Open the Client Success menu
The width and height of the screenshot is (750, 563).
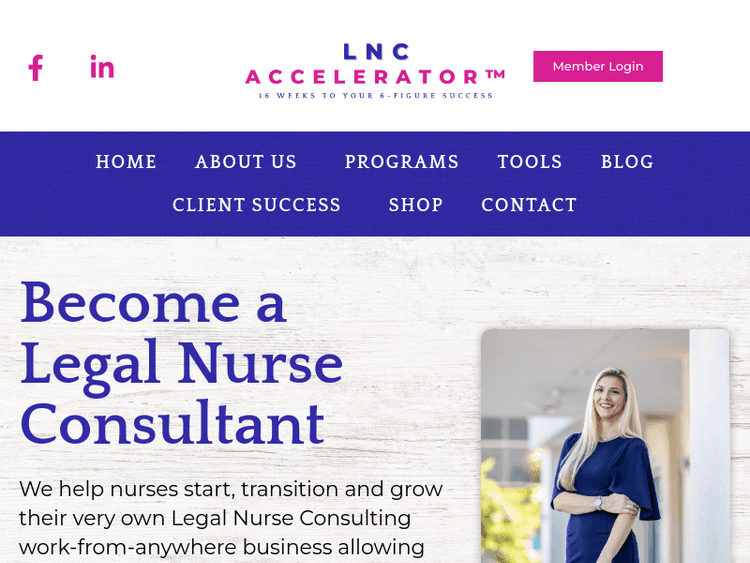(257, 205)
